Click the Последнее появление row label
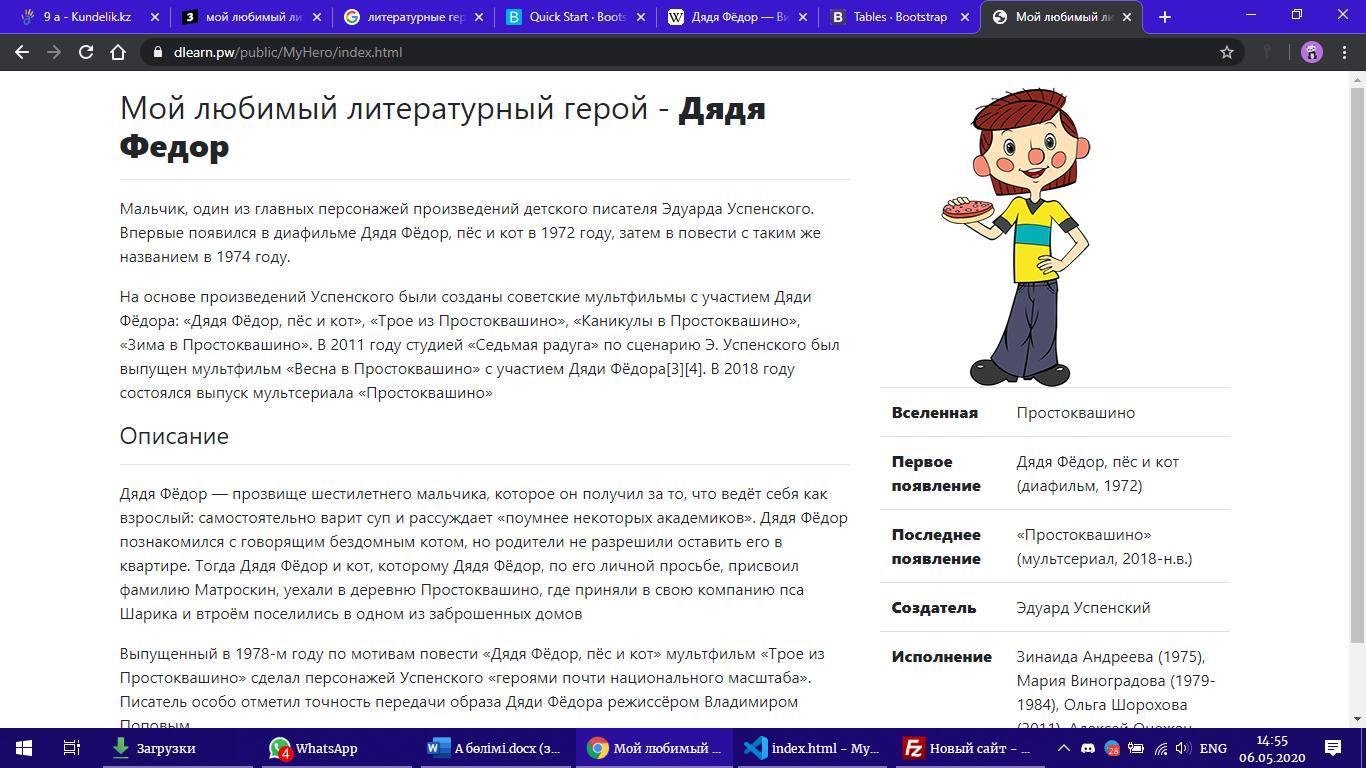This screenshot has width=1366, height=768. tap(936, 546)
